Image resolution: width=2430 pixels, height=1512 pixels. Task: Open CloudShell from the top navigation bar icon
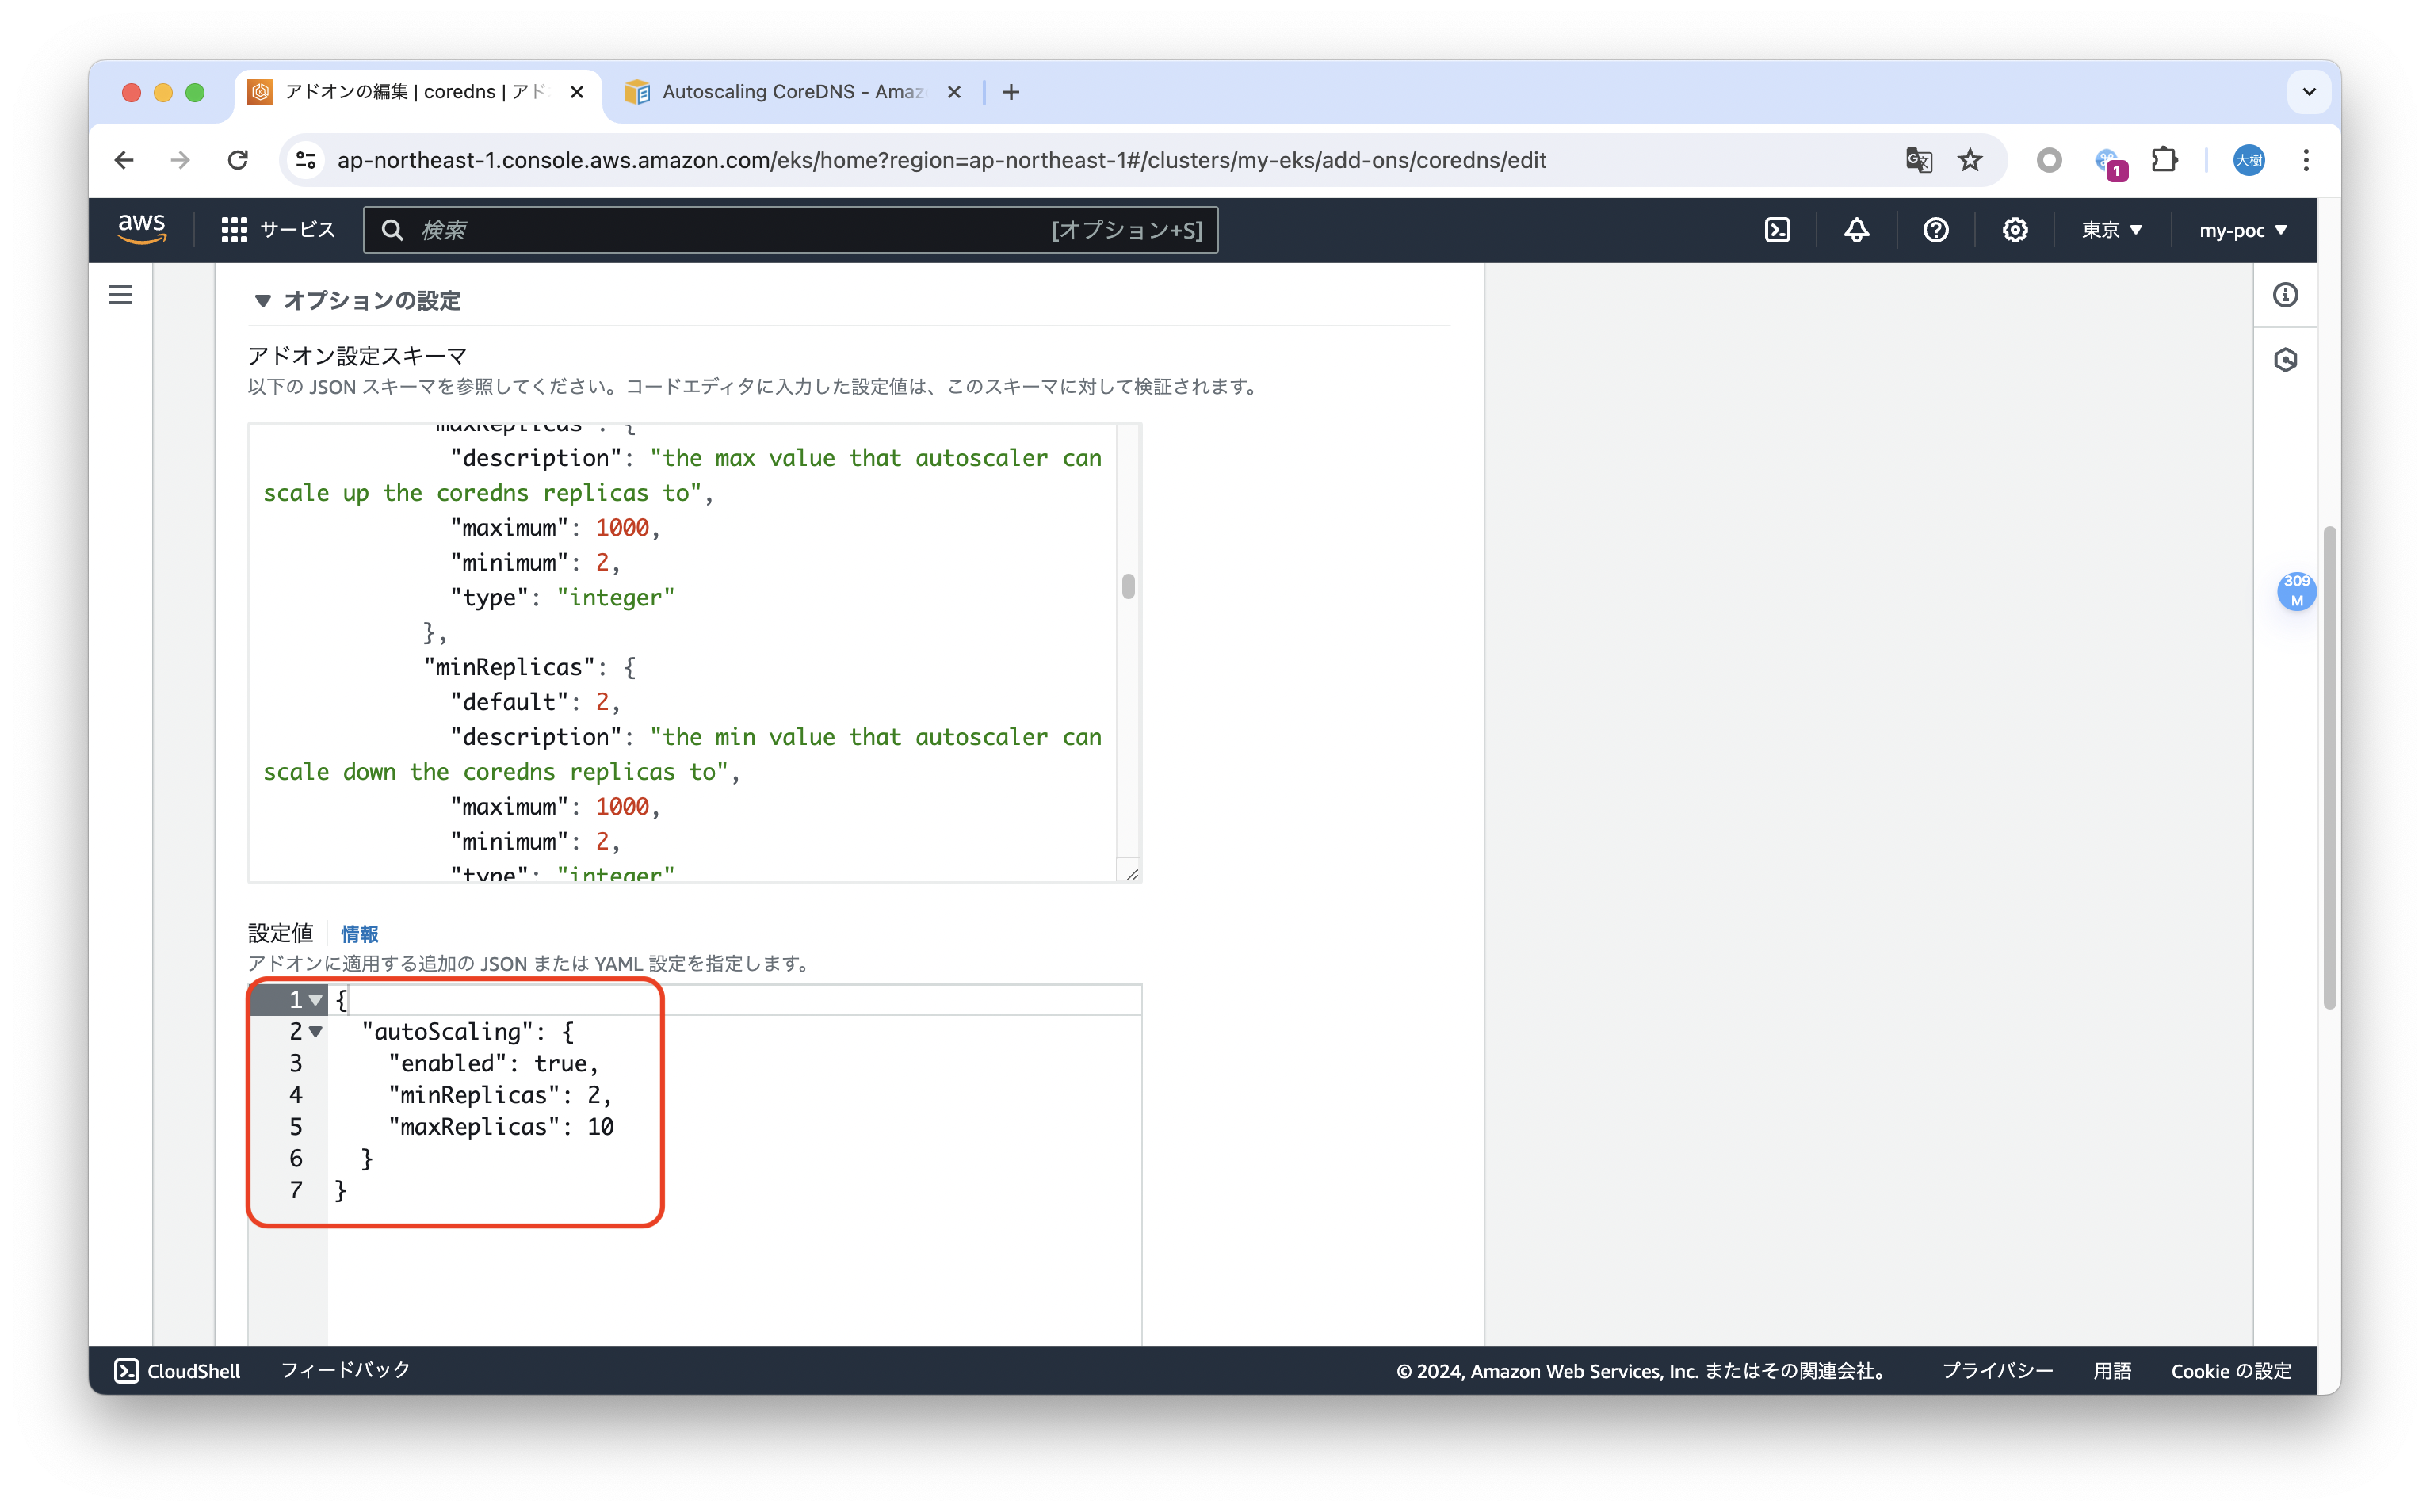(x=1778, y=230)
